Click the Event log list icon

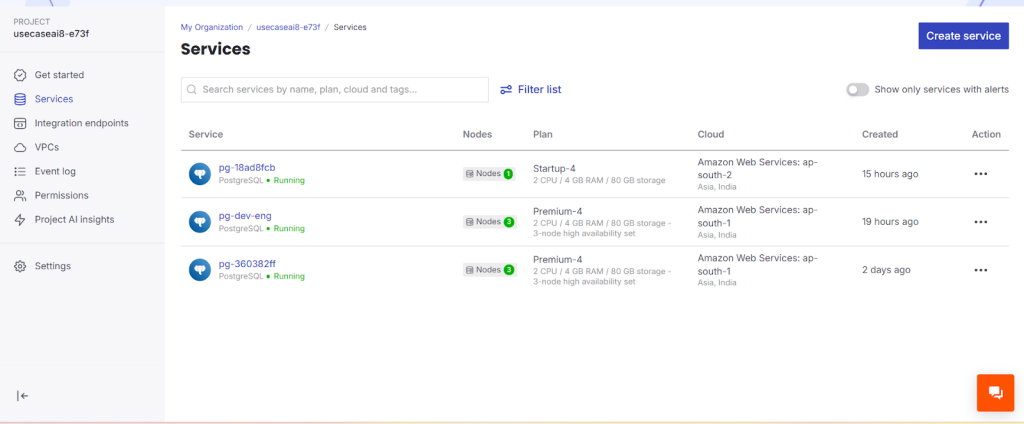click(x=20, y=171)
